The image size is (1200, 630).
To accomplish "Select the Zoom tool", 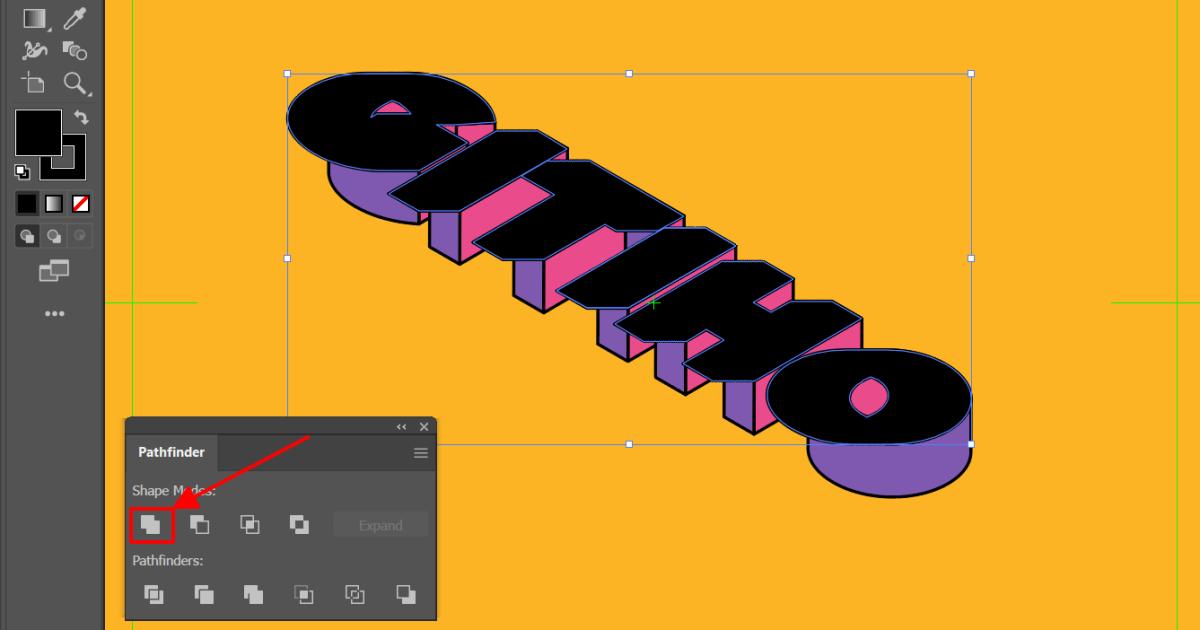I will click(x=75, y=83).
